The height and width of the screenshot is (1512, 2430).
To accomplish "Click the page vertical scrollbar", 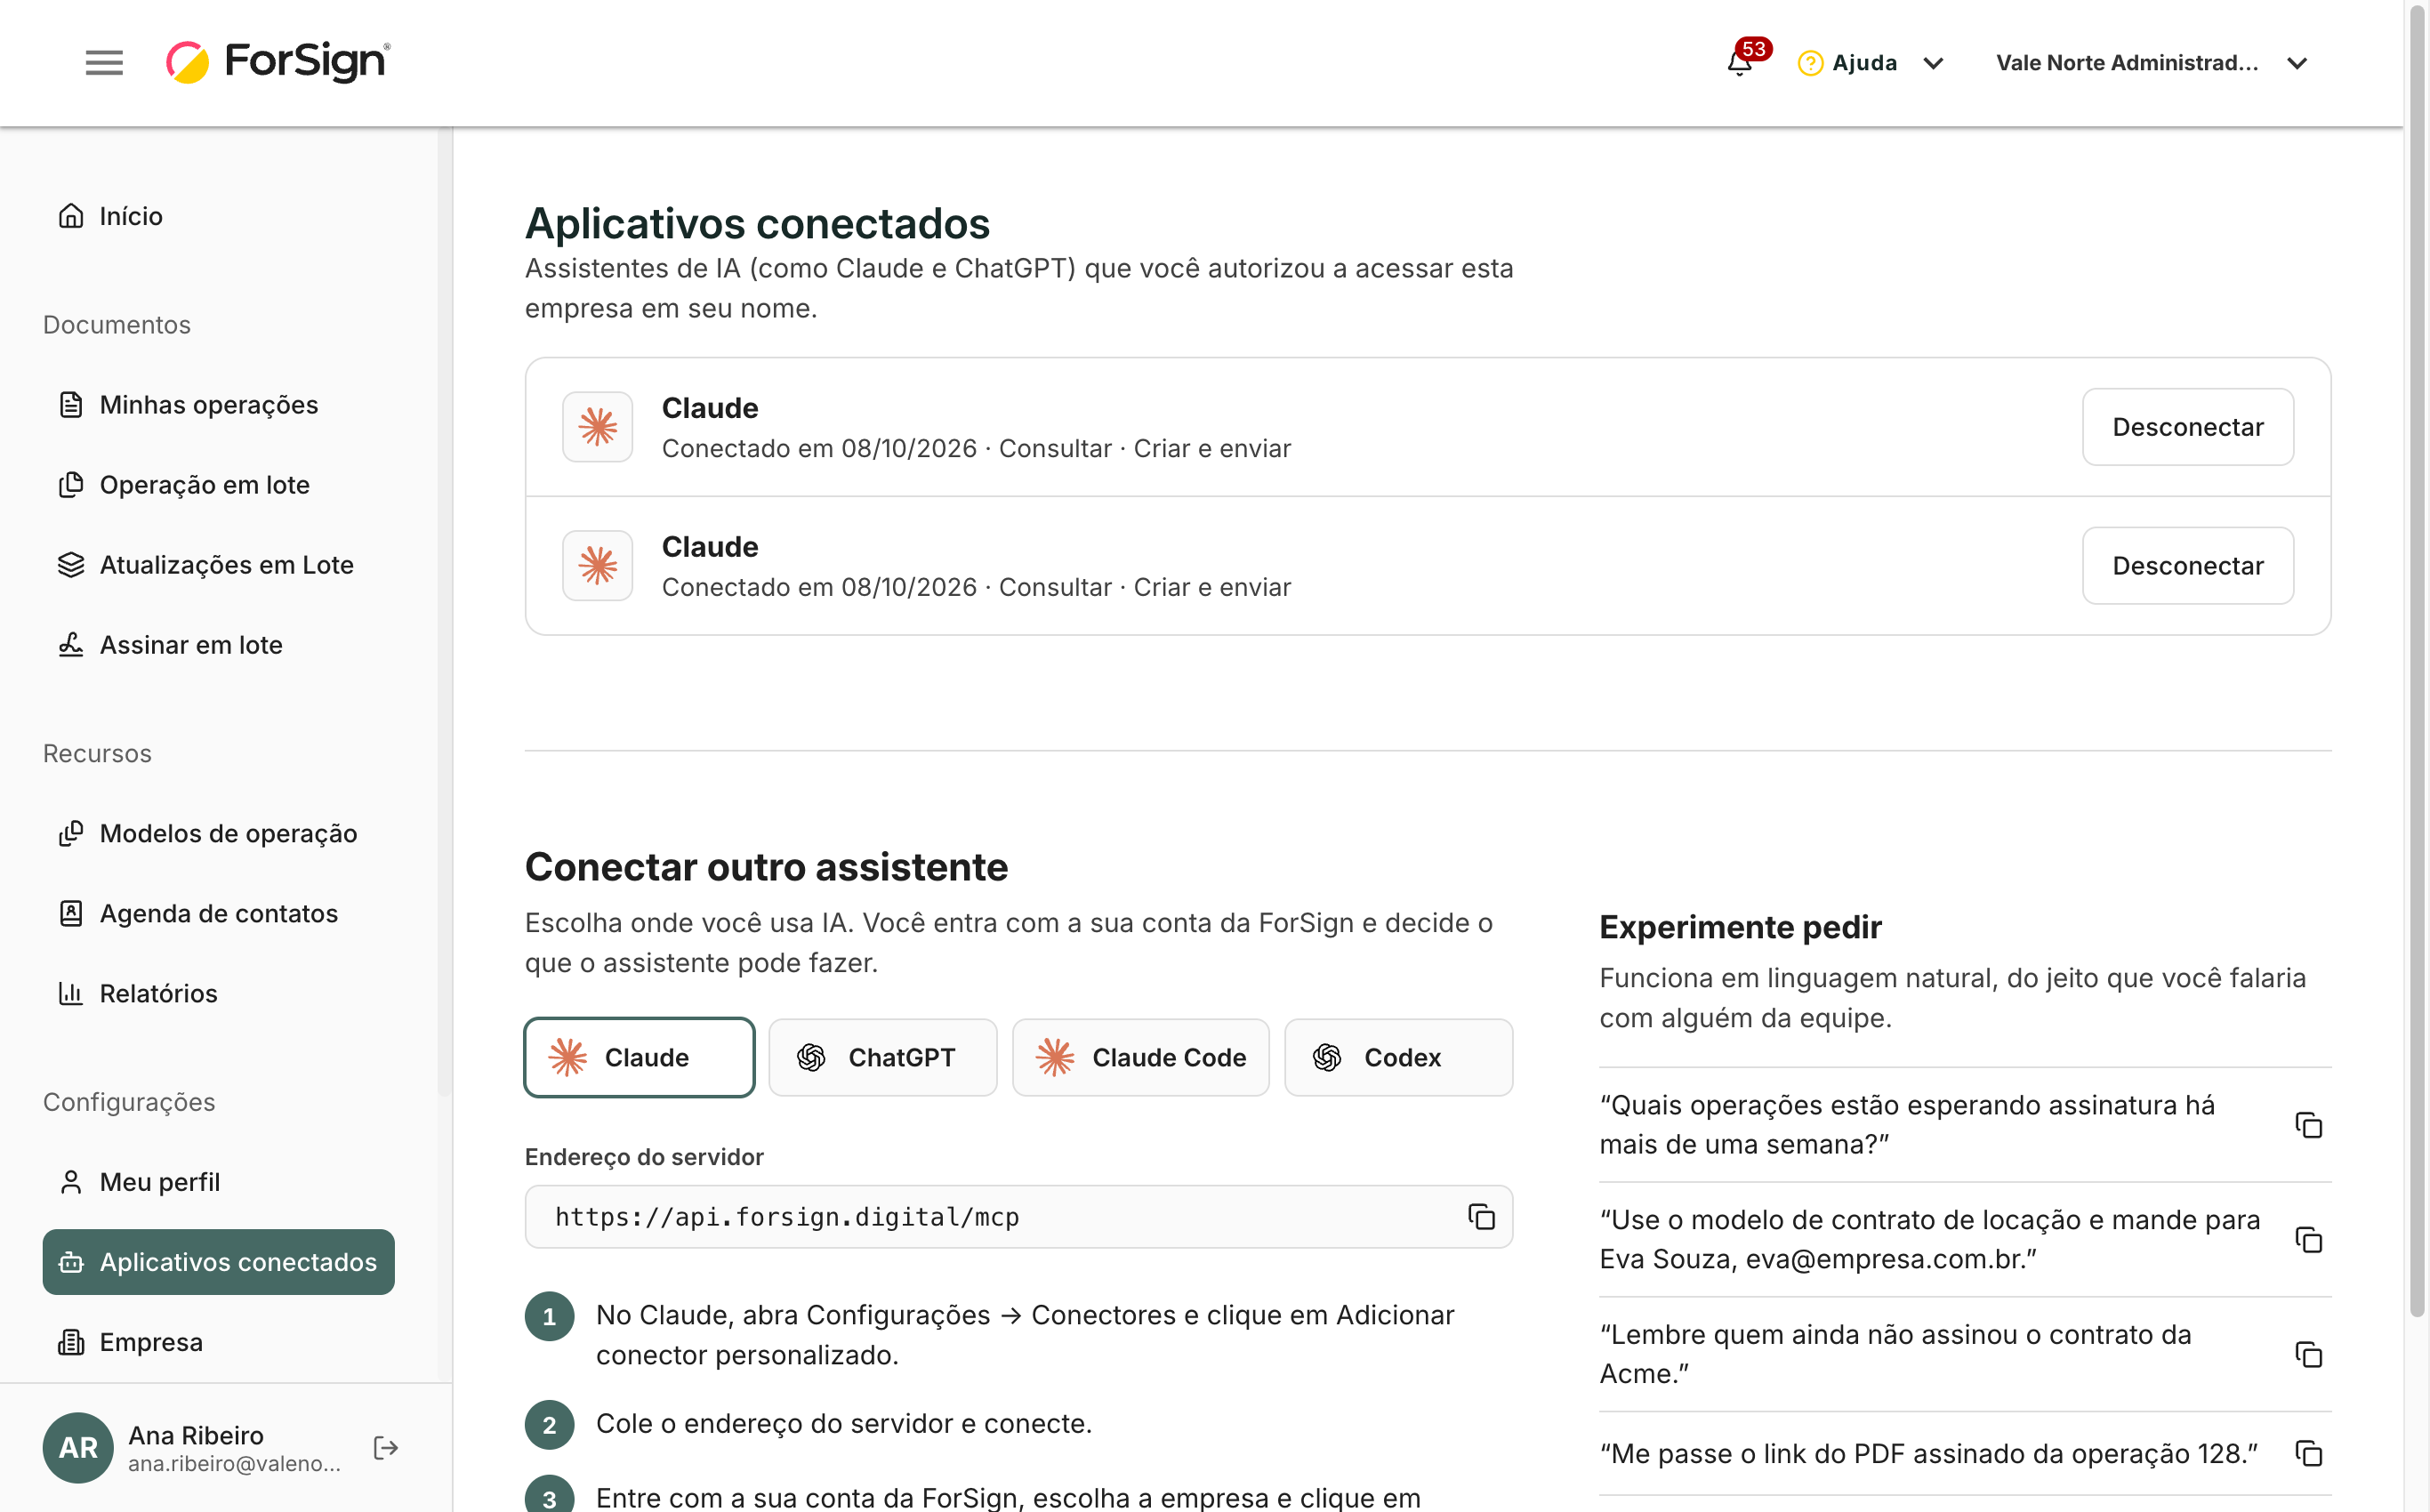I will click(x=2417, y=660).
